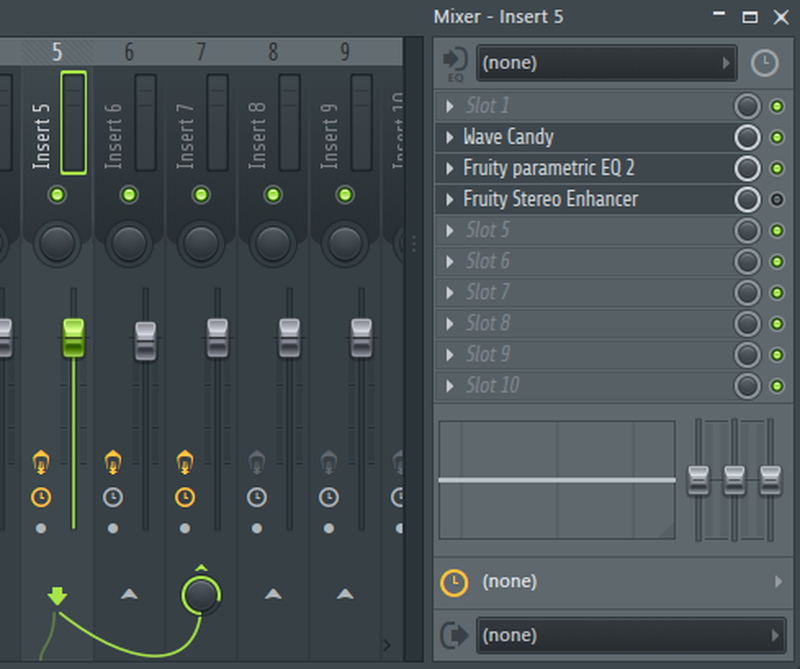
Task: Disable Wave Candy effect LED
Action: [x=777, y=137]
